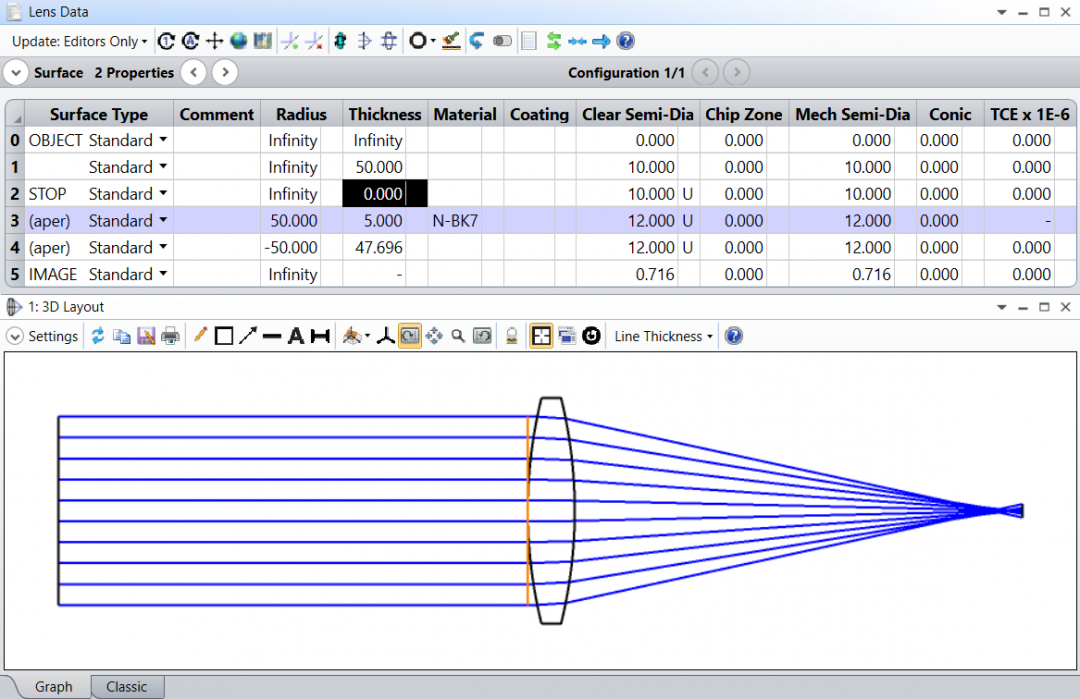1080x699 pixels.
Task: Click the print icon in 3D Layout toolbar
Action: click(171, 337)
